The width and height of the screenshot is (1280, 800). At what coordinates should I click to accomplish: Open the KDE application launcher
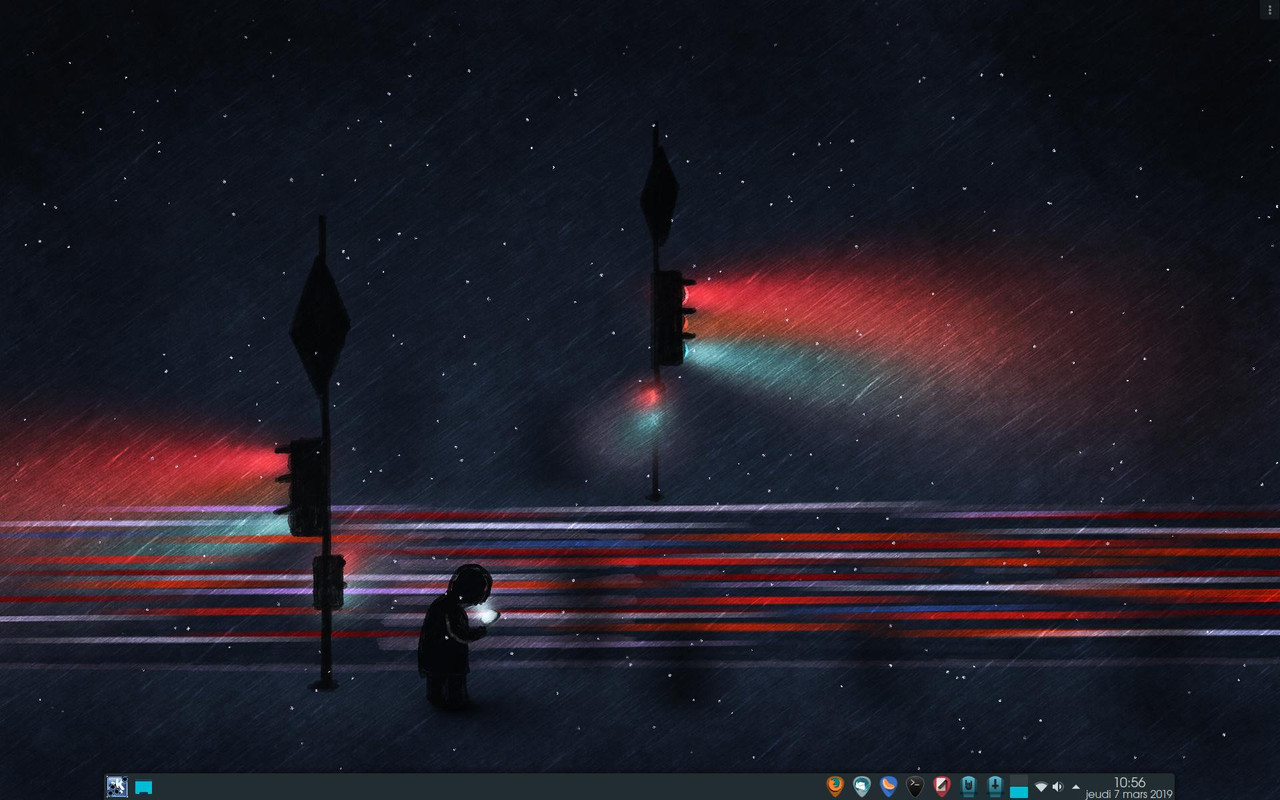point(117,787)
